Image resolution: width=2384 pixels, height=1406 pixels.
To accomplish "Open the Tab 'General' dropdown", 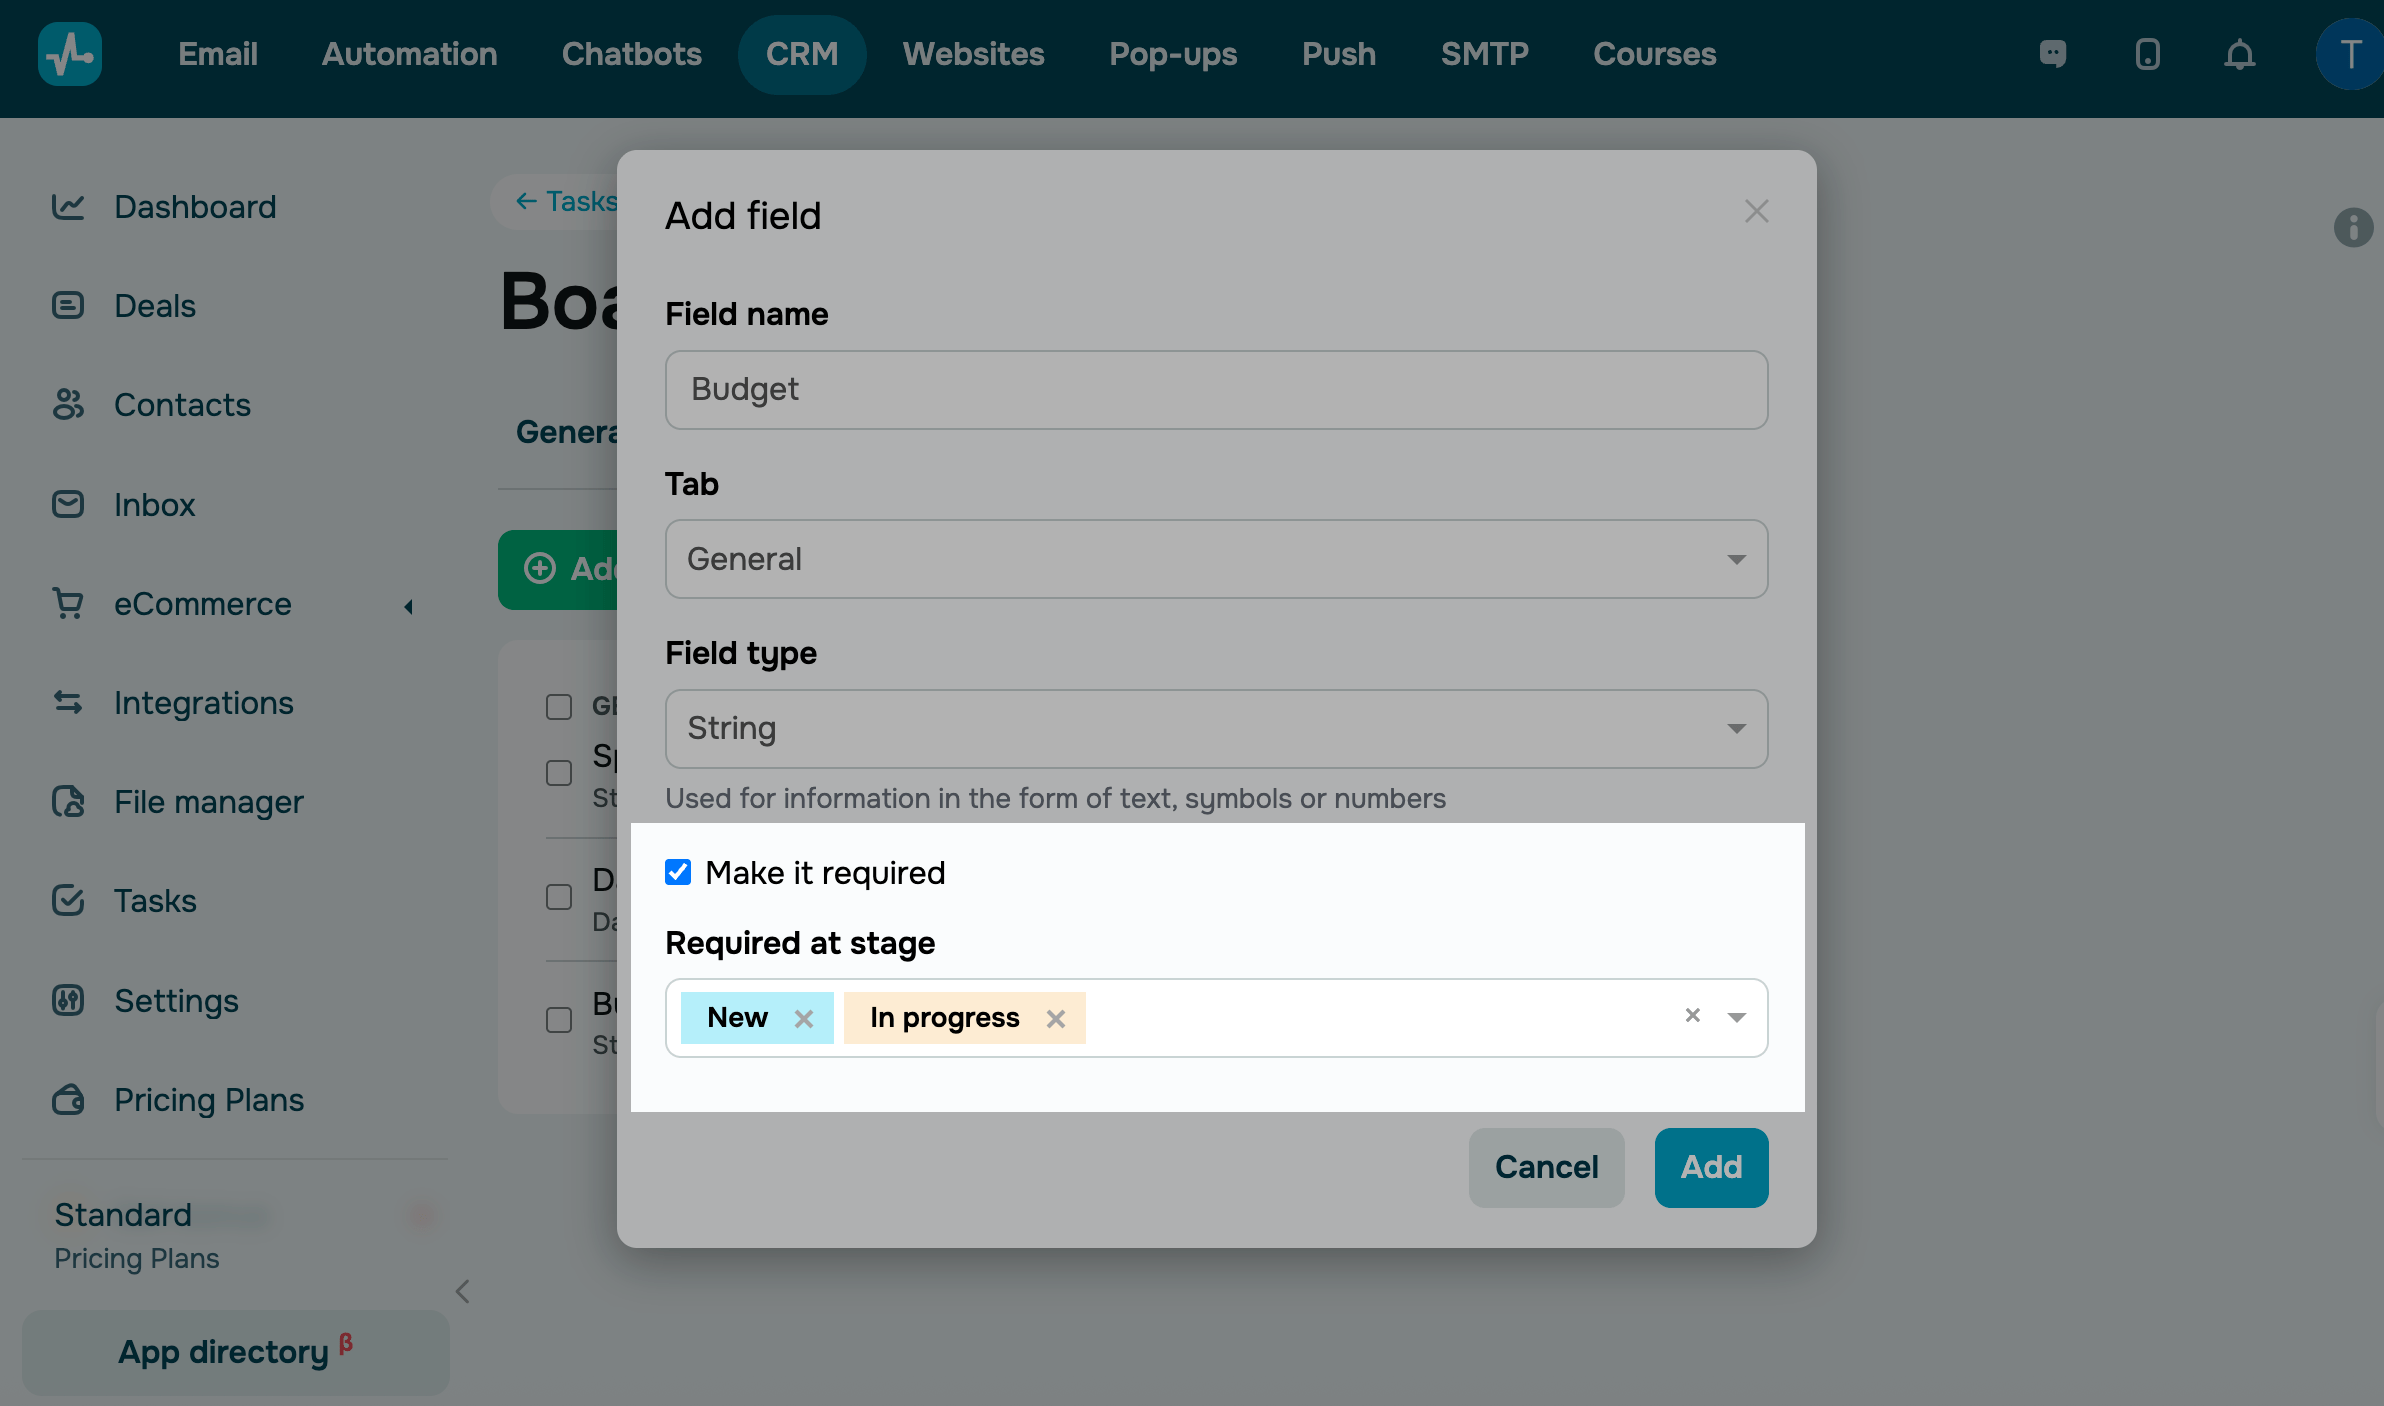I will coord(1215,559).
